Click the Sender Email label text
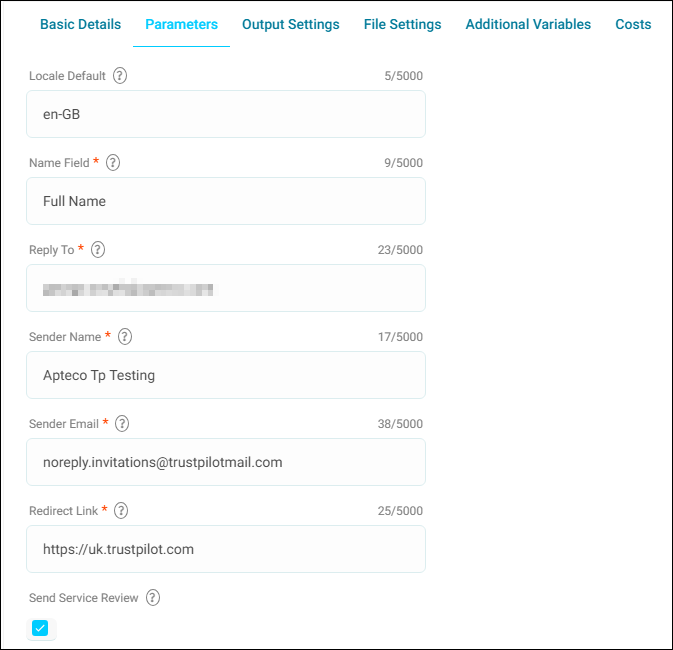 pyautogui.click(x=64, y=424)
